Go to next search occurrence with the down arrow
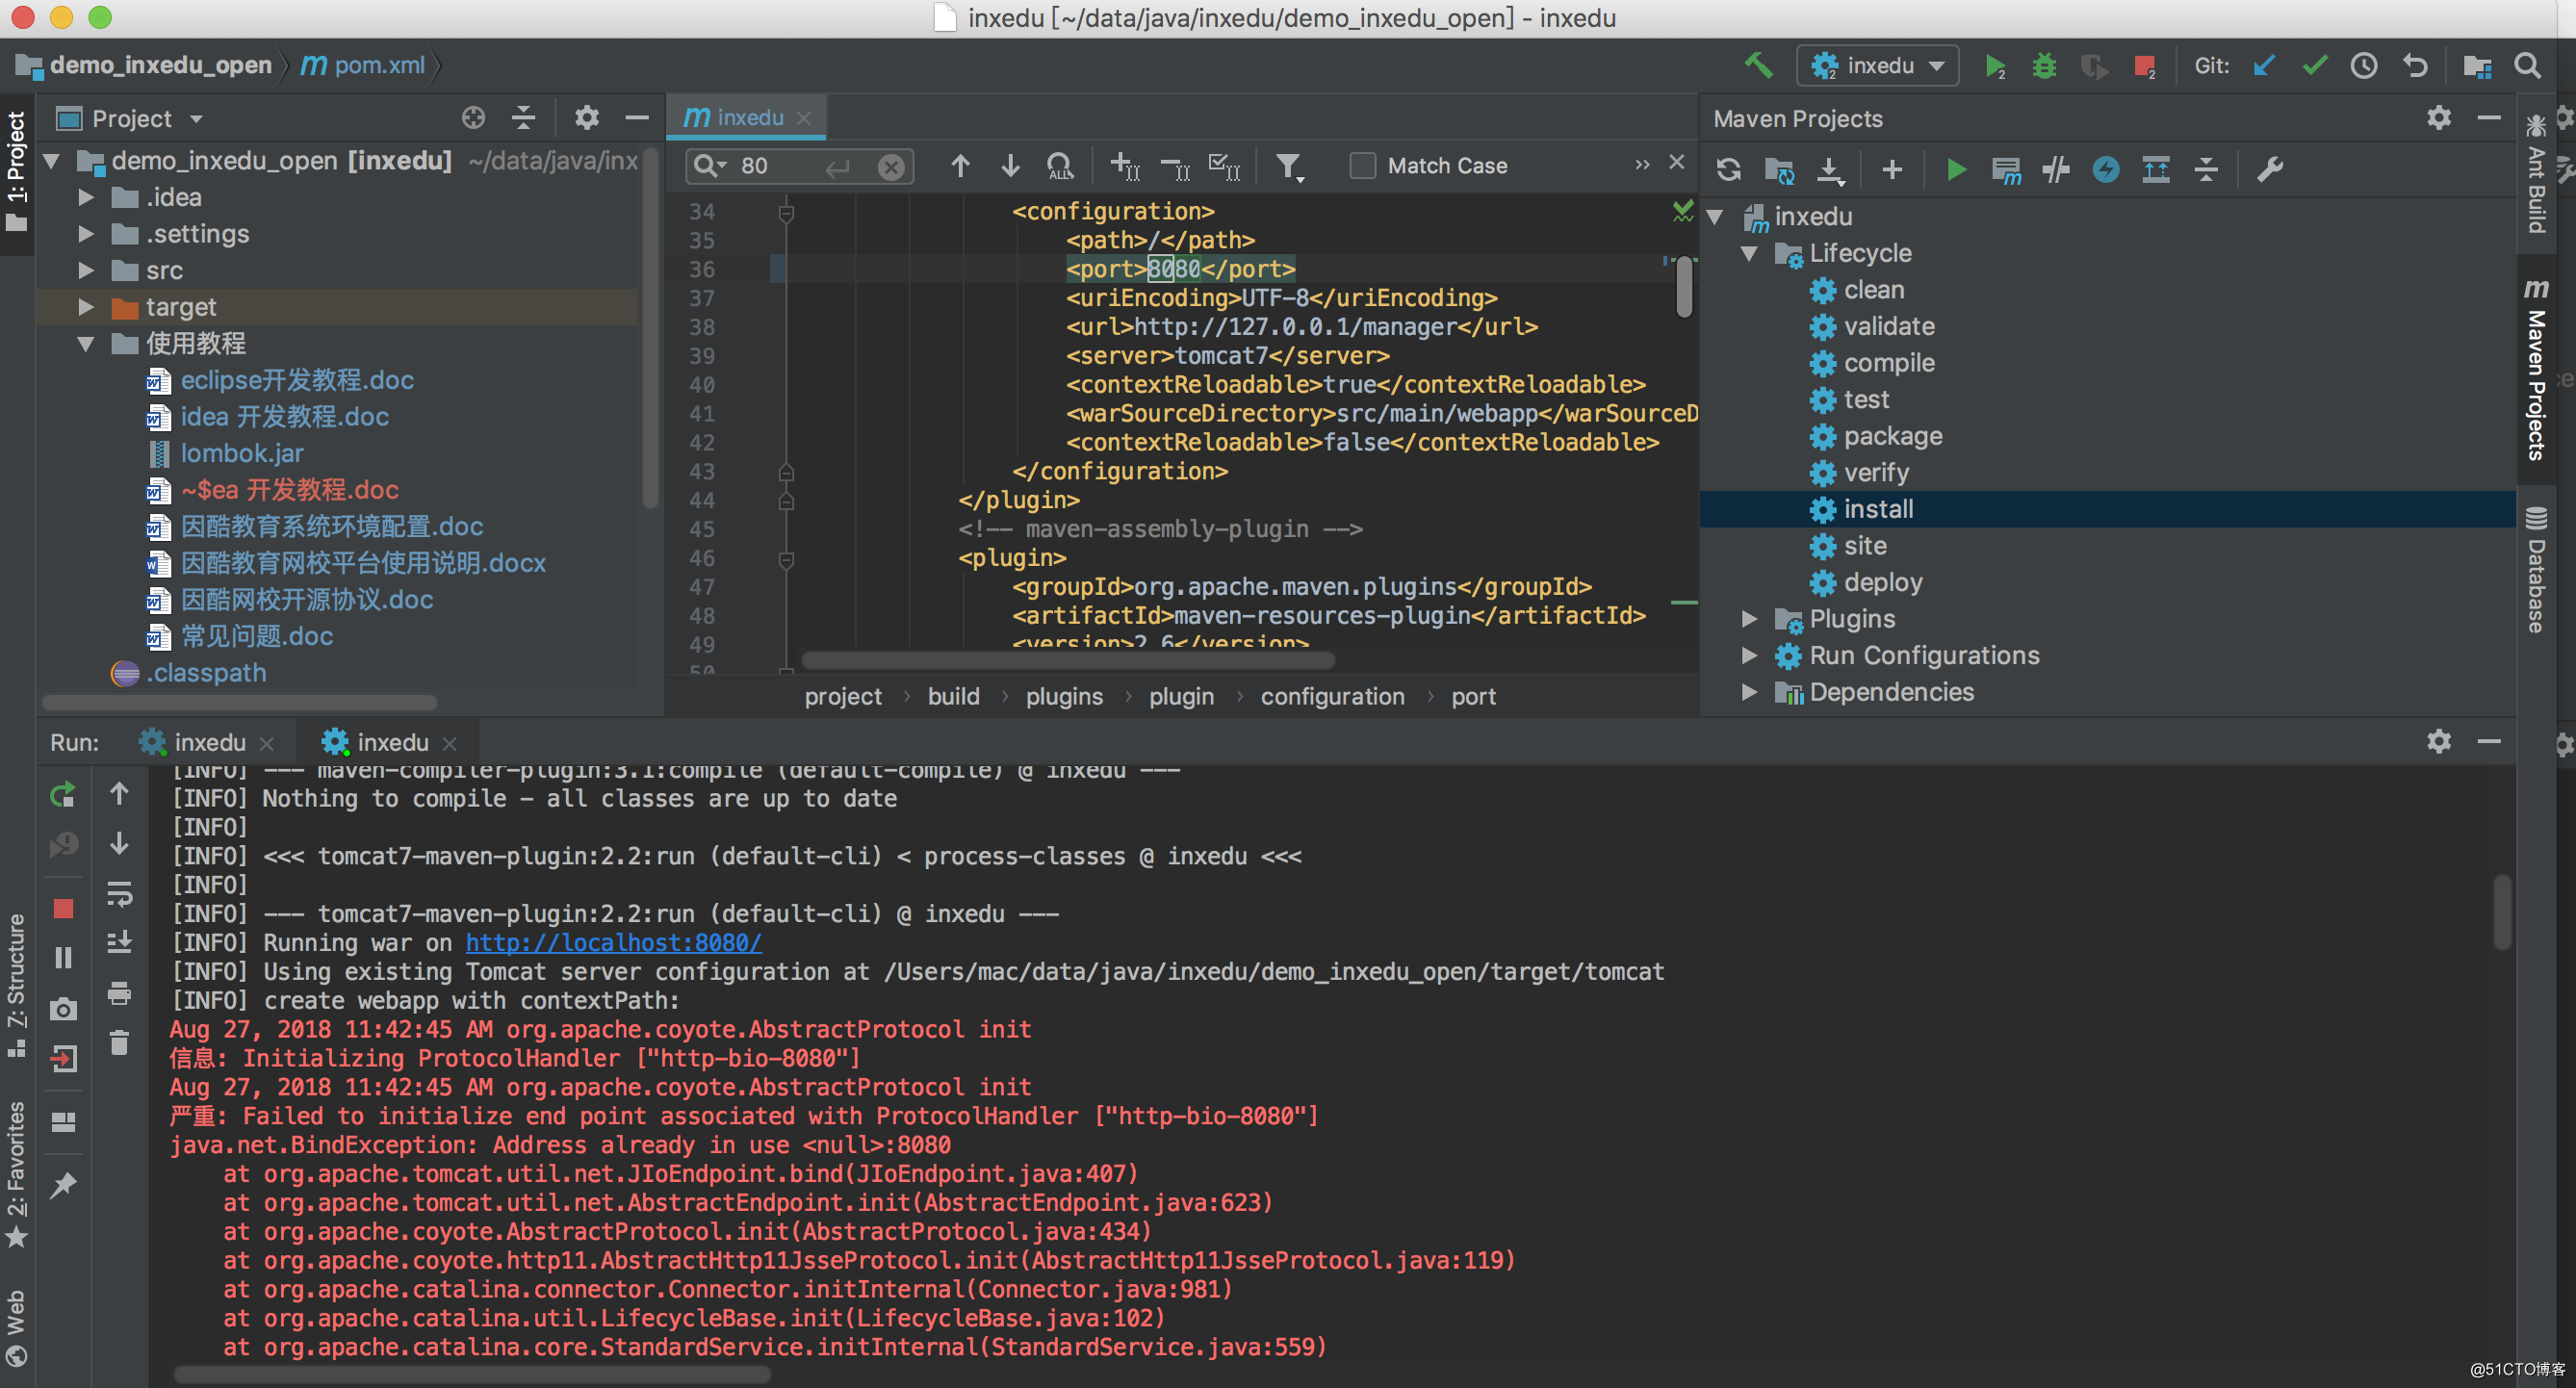The height and width of the screenshot is (1388, 2576). (1010, 166)
